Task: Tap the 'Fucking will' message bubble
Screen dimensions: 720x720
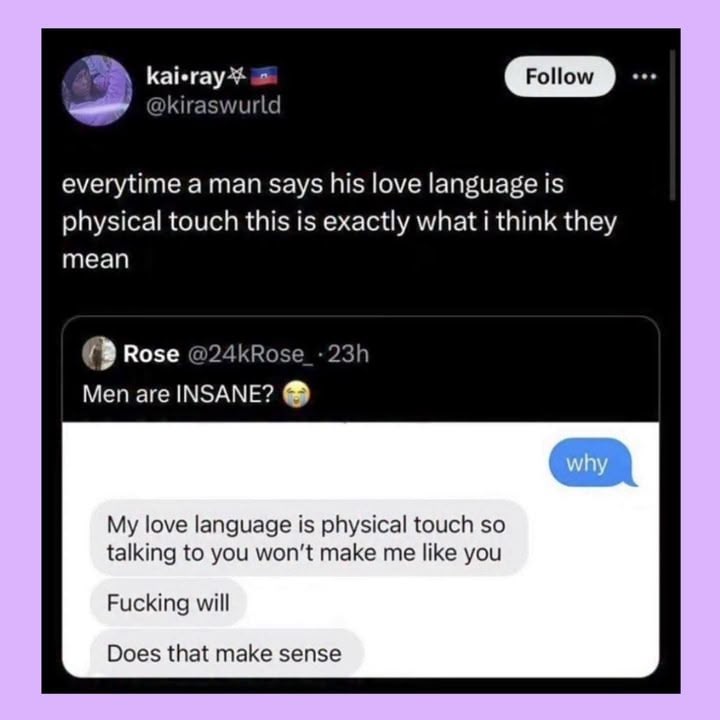Action: point(169,602)
